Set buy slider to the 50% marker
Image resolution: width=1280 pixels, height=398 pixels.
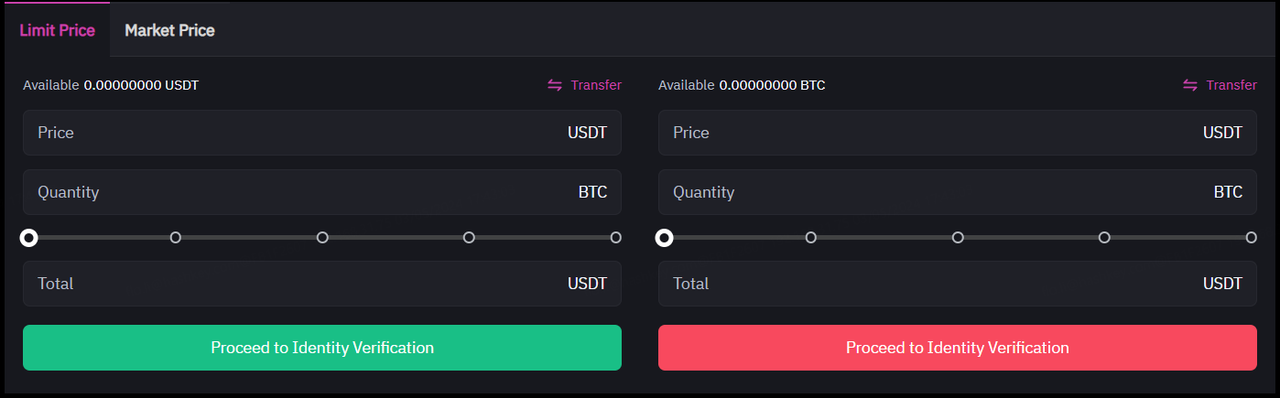[x=323, y=237]
